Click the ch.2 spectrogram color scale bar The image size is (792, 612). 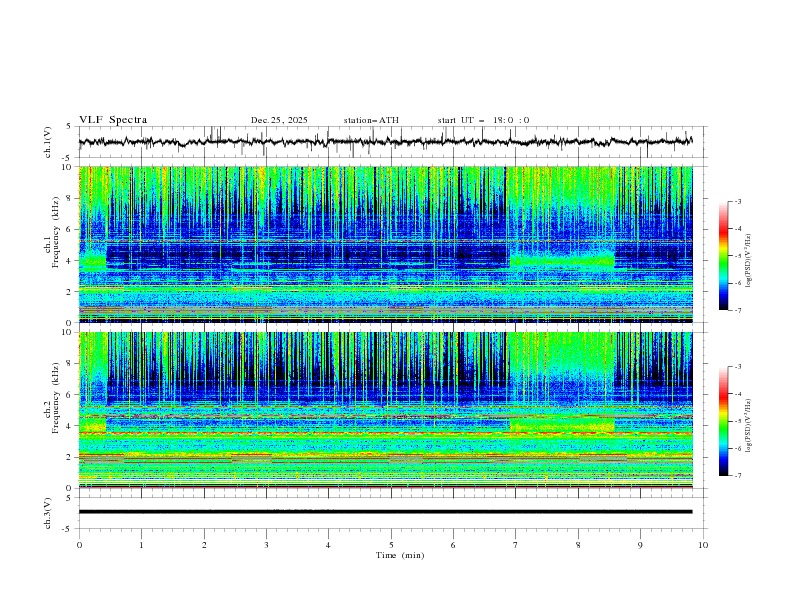pos(724,421)
